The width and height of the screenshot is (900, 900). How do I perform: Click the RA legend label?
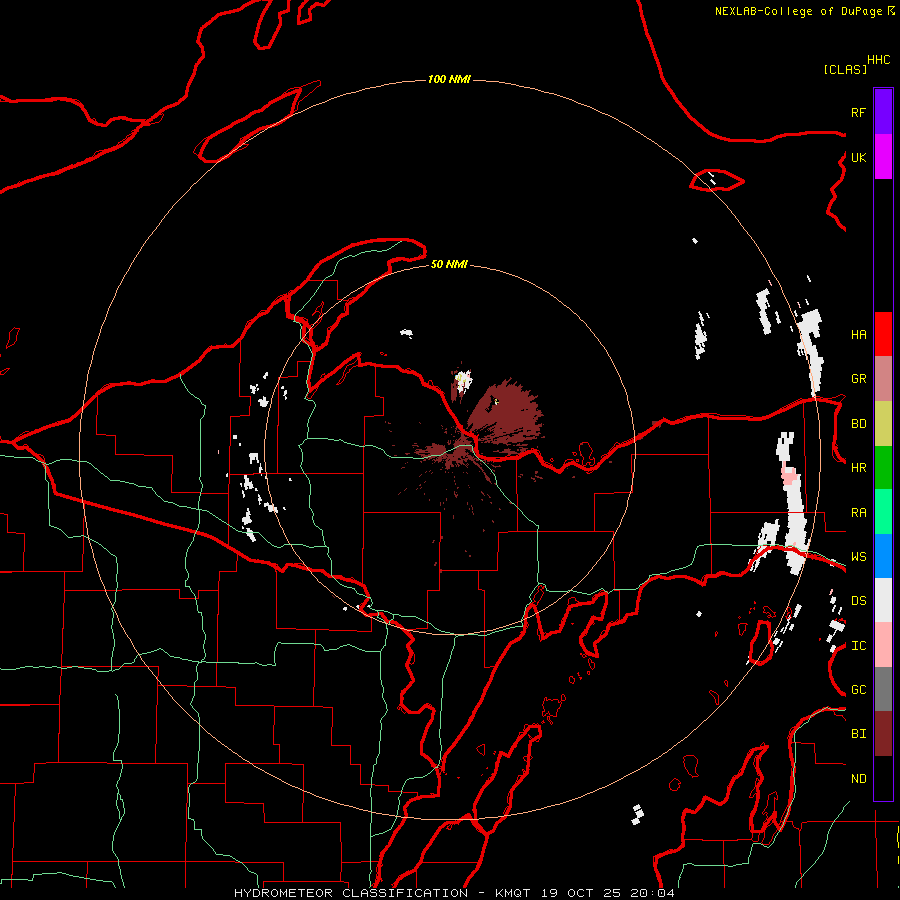[858, 513]
